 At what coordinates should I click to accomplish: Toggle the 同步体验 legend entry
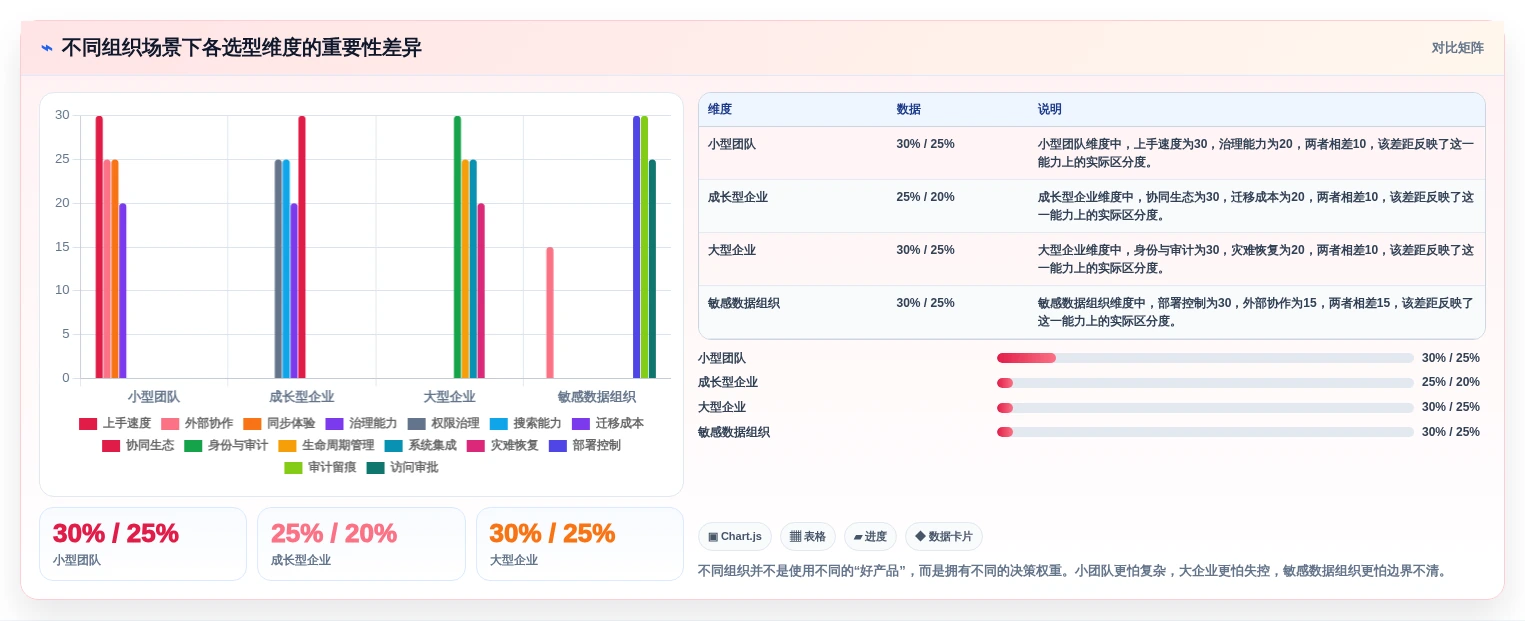click(279, 423)
